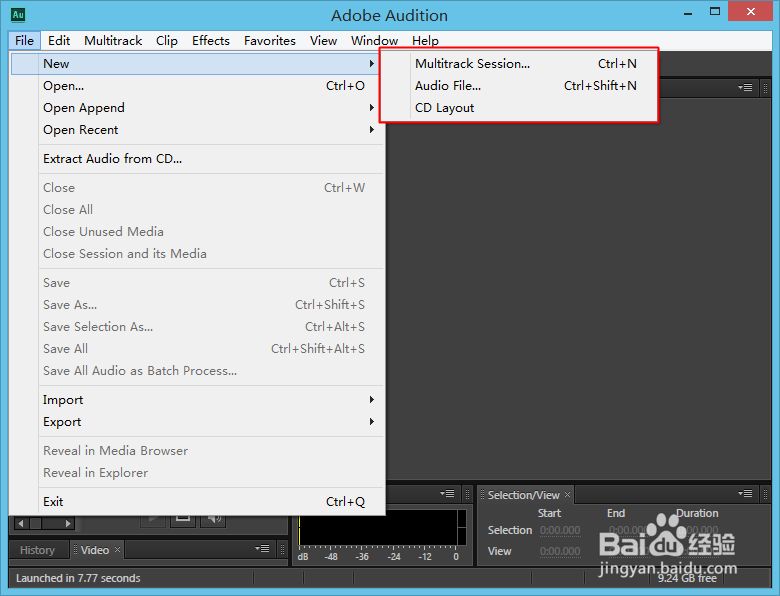Select Save in the File menu
780x596 pixels.
click(197, 283)
